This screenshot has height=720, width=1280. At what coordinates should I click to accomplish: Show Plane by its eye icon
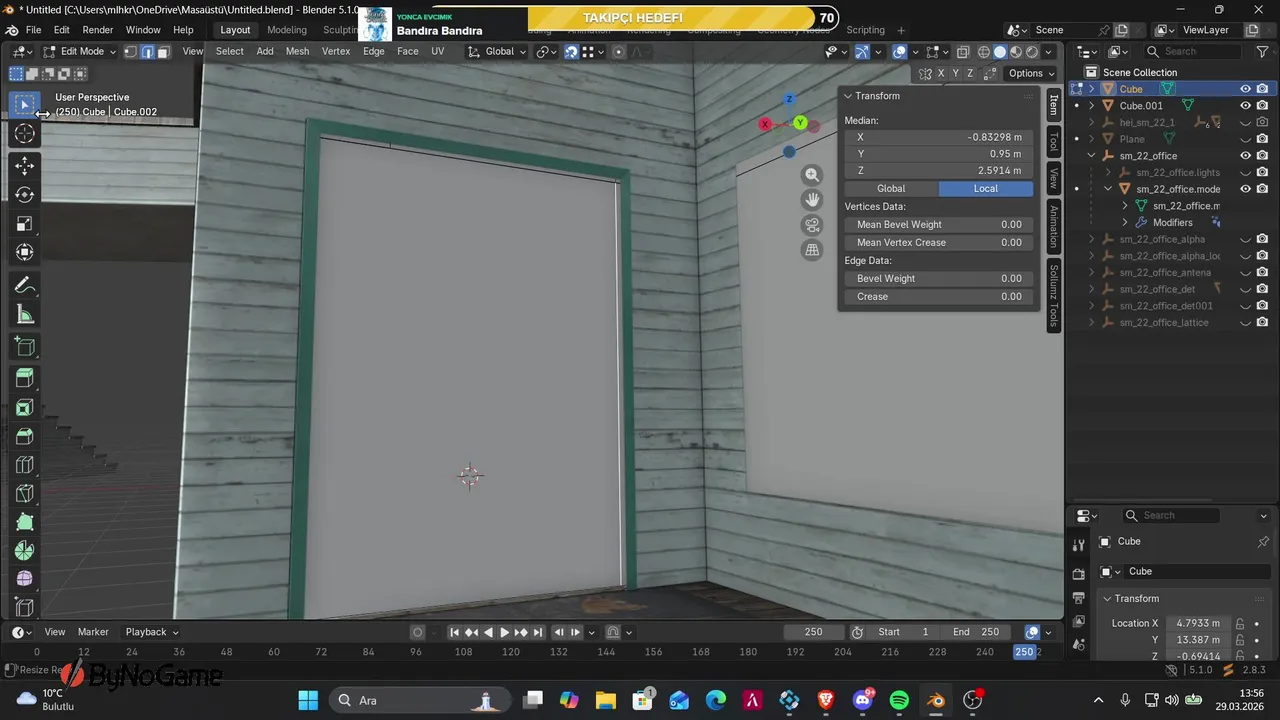[x=1246, y=139]
